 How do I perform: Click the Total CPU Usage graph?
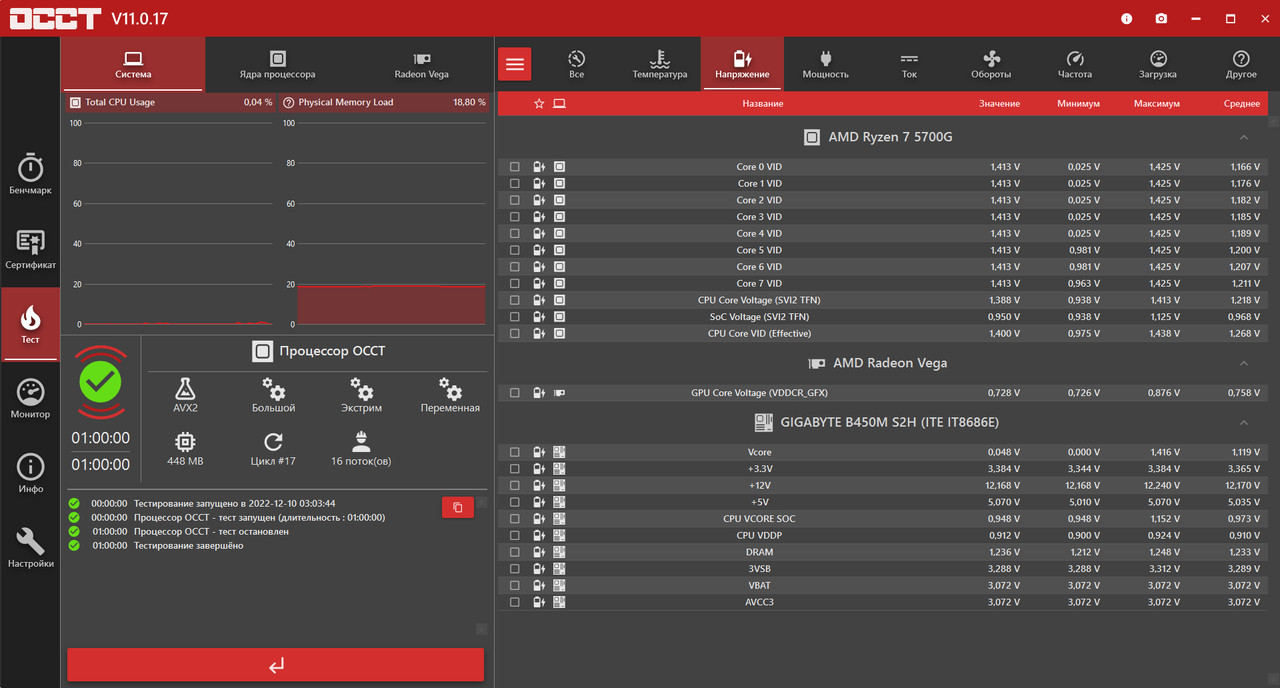pyautogui.click(x=170, y=223)
